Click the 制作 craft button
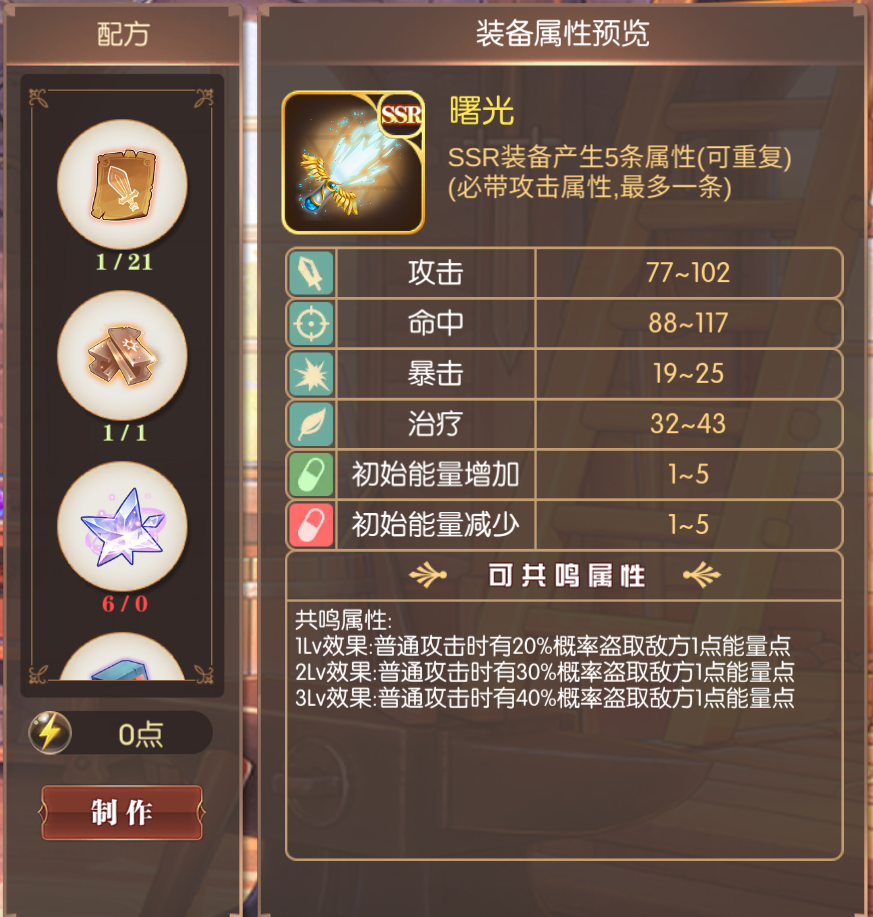873x917 pixels. 122,813
